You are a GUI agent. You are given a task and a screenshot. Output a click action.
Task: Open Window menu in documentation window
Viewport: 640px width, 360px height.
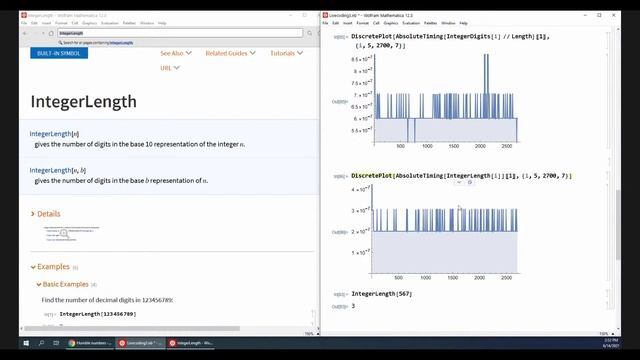point(147,23)
